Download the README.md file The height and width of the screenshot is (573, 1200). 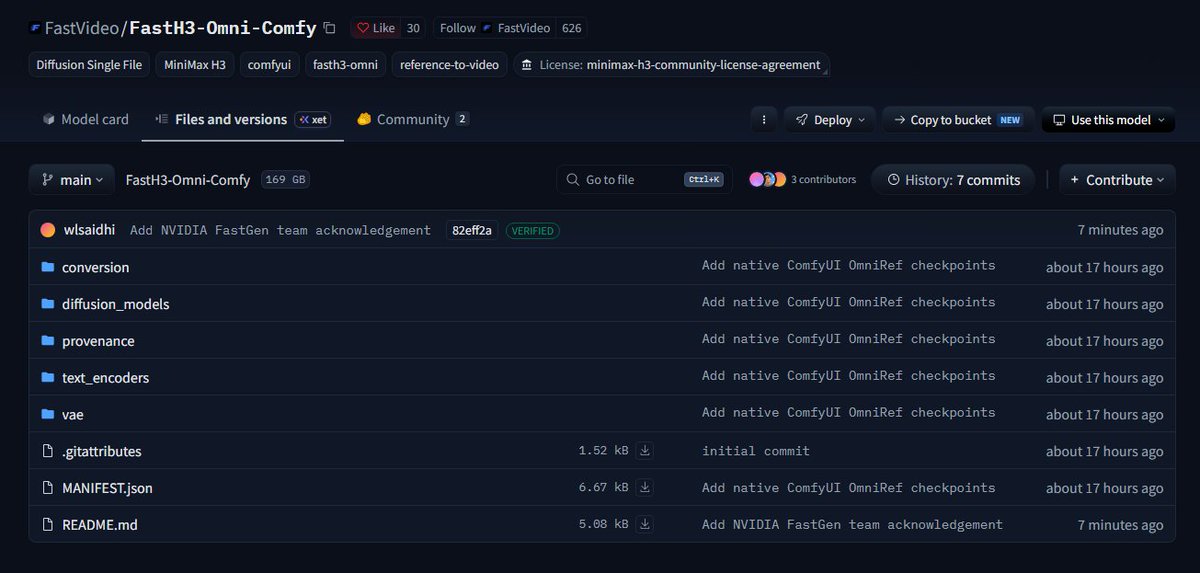645,524
